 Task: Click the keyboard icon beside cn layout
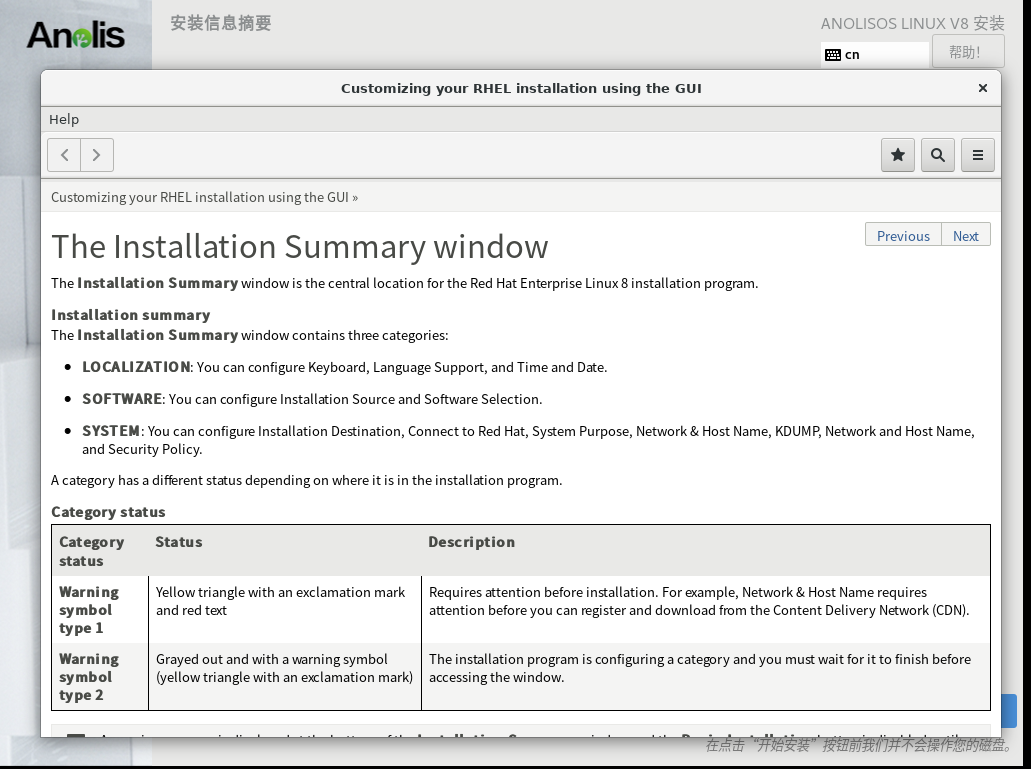833,55
